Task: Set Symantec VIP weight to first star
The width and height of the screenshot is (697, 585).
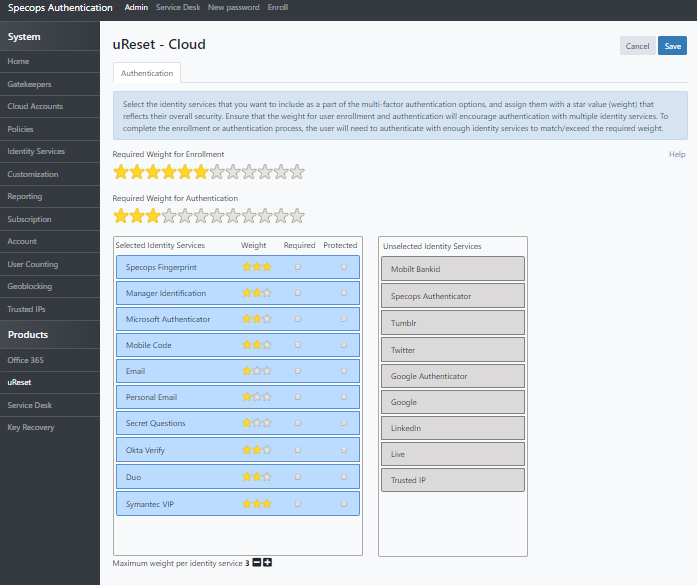Action: pyautogui.click(x=247, y=504)
